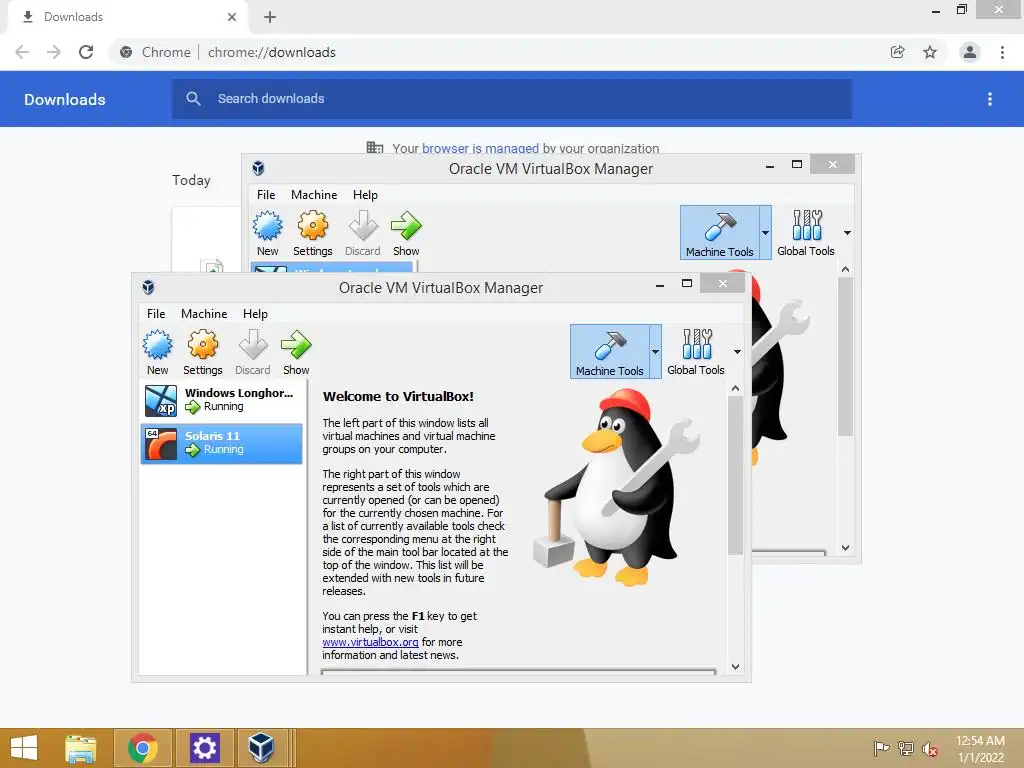The image size is (1024, 768).
Task: Open Settings in the front VirtualBox window
Action: coord(202,353)
